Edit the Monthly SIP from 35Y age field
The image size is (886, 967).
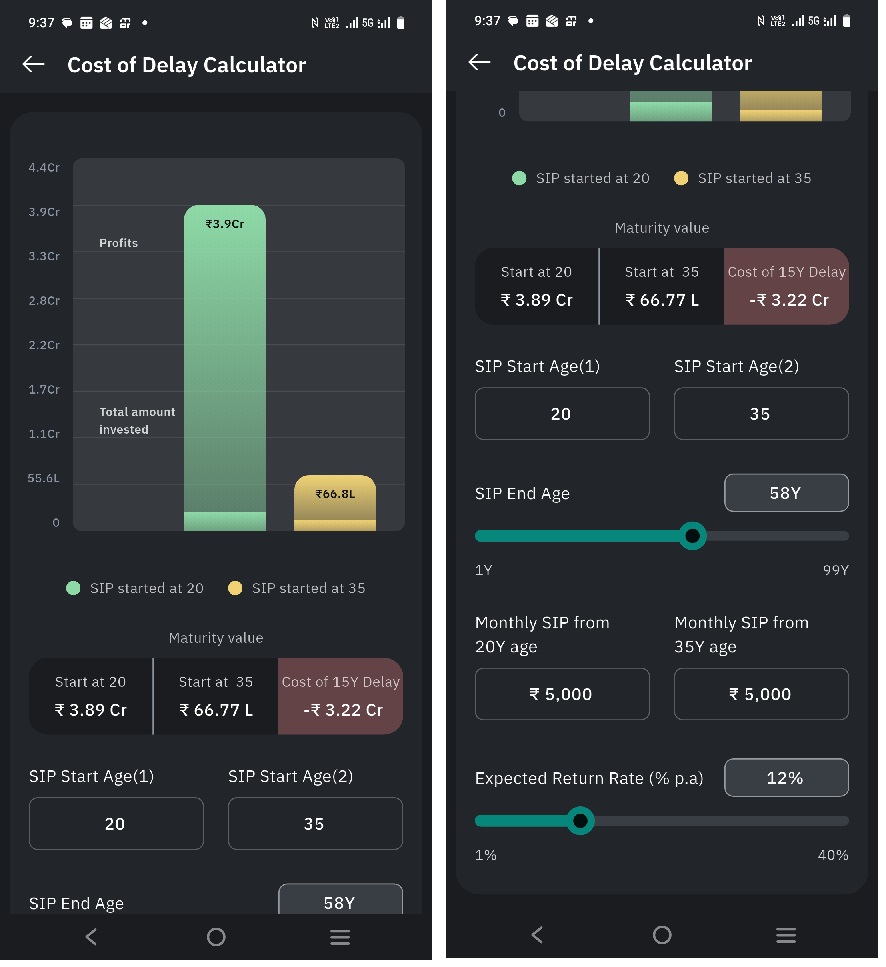click(760, 695)
